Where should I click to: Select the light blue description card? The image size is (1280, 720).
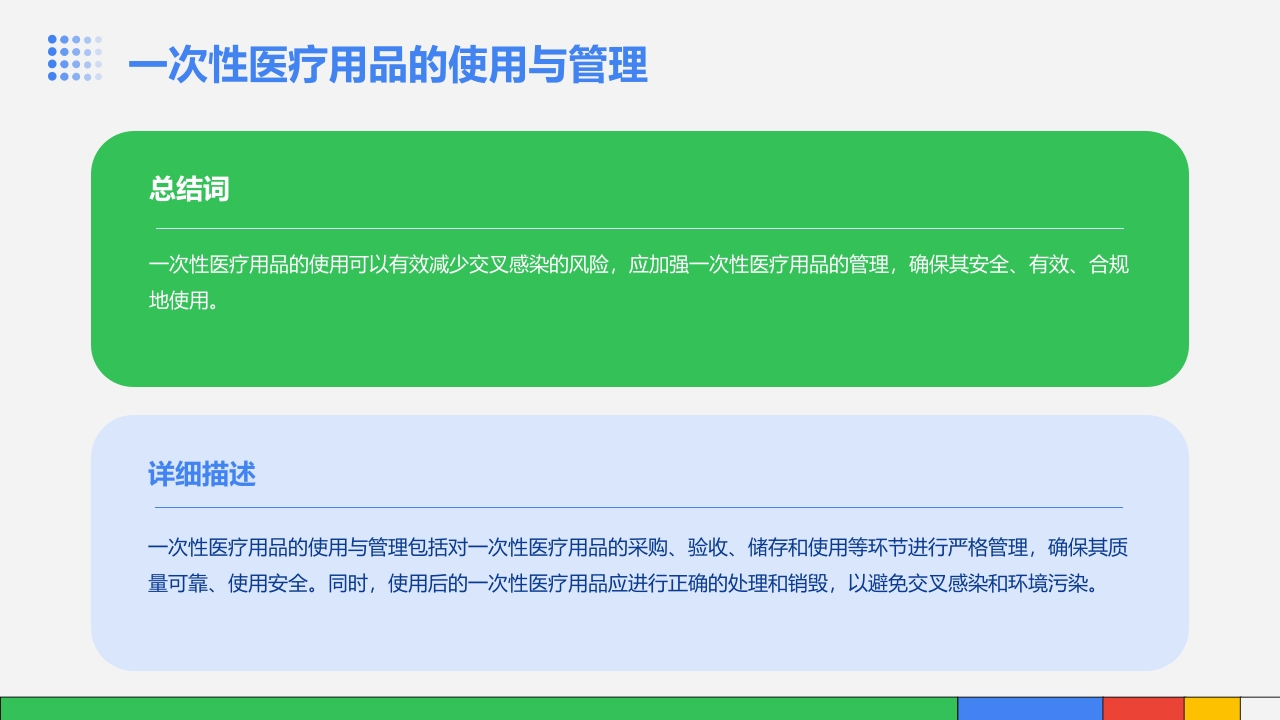point(640,543)
